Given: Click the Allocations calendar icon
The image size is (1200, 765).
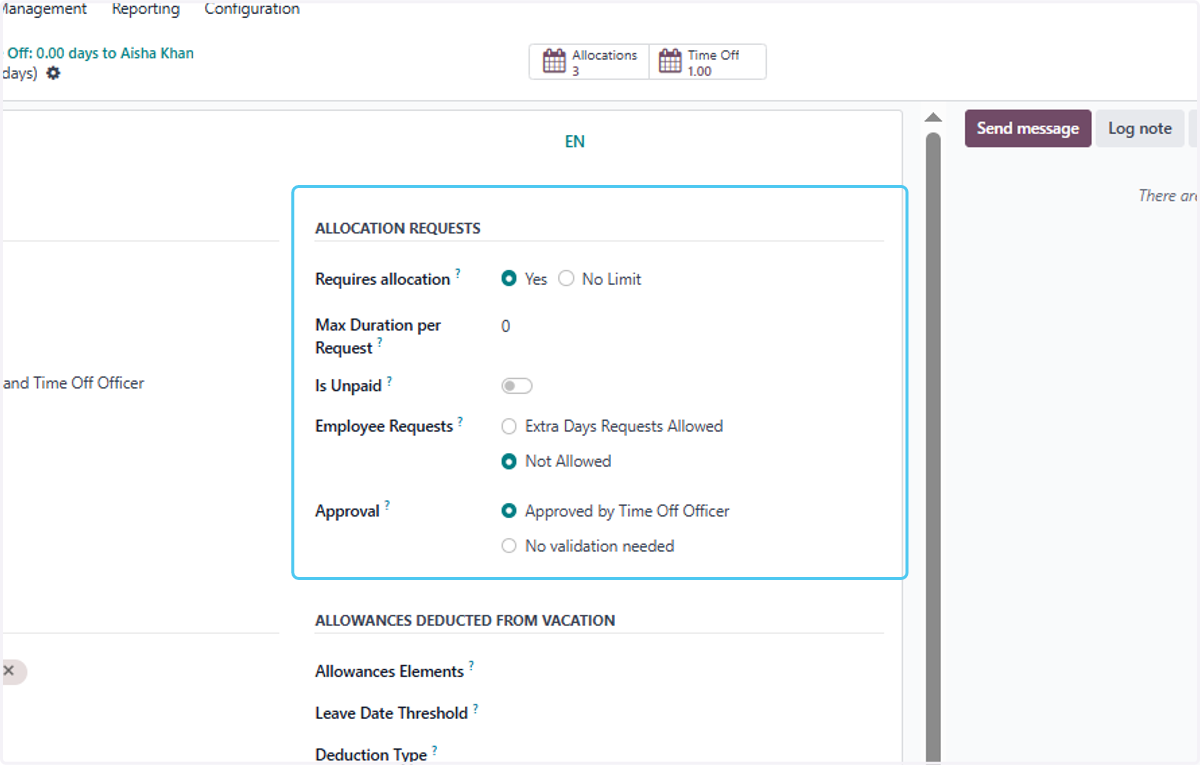Looking at the screenshot, I should [554, 61].
